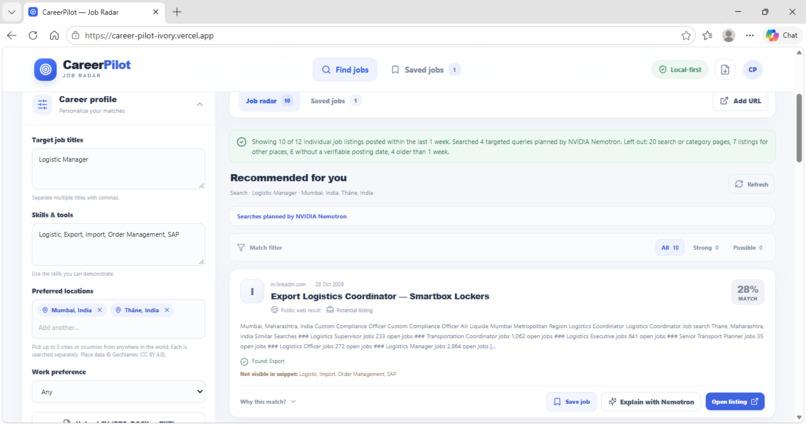The image size is (806, 425).
Task: Open Searches planned by NVIDIA Nemotron
Action: (x=292, y=216)
